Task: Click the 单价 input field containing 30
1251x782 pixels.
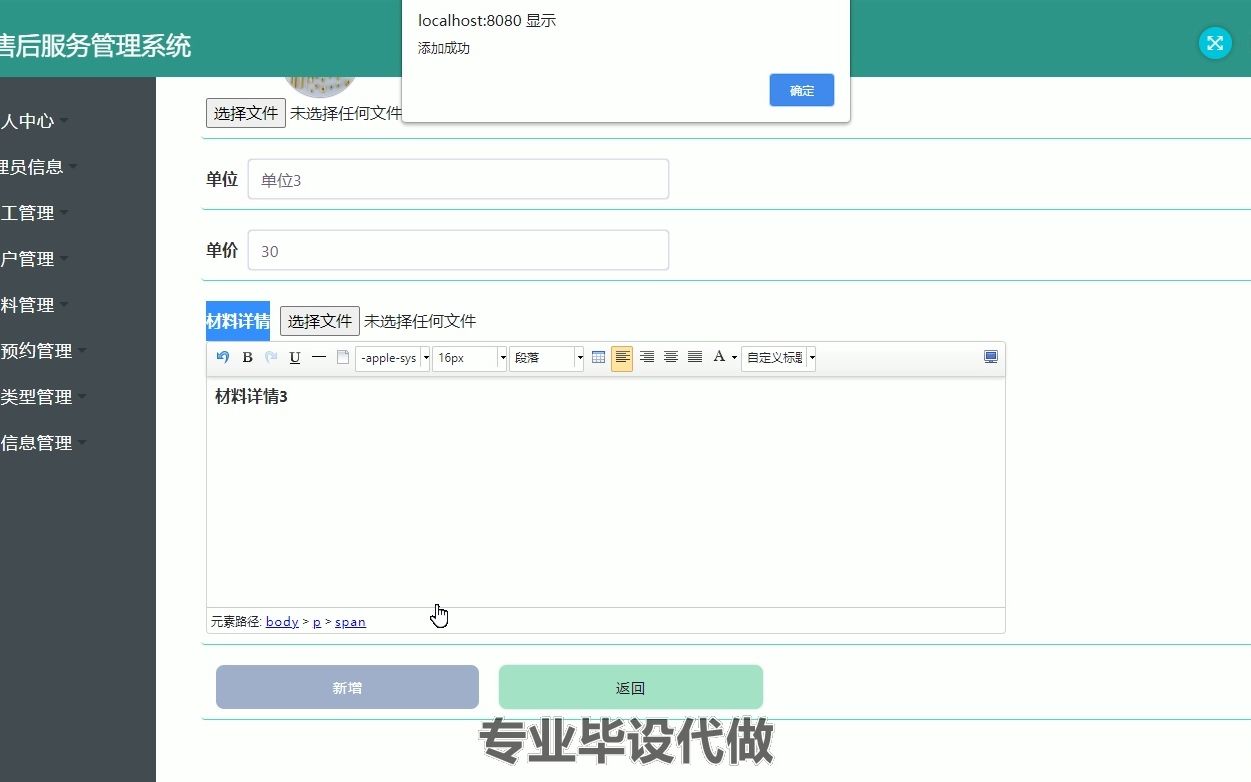Action: 458,251
